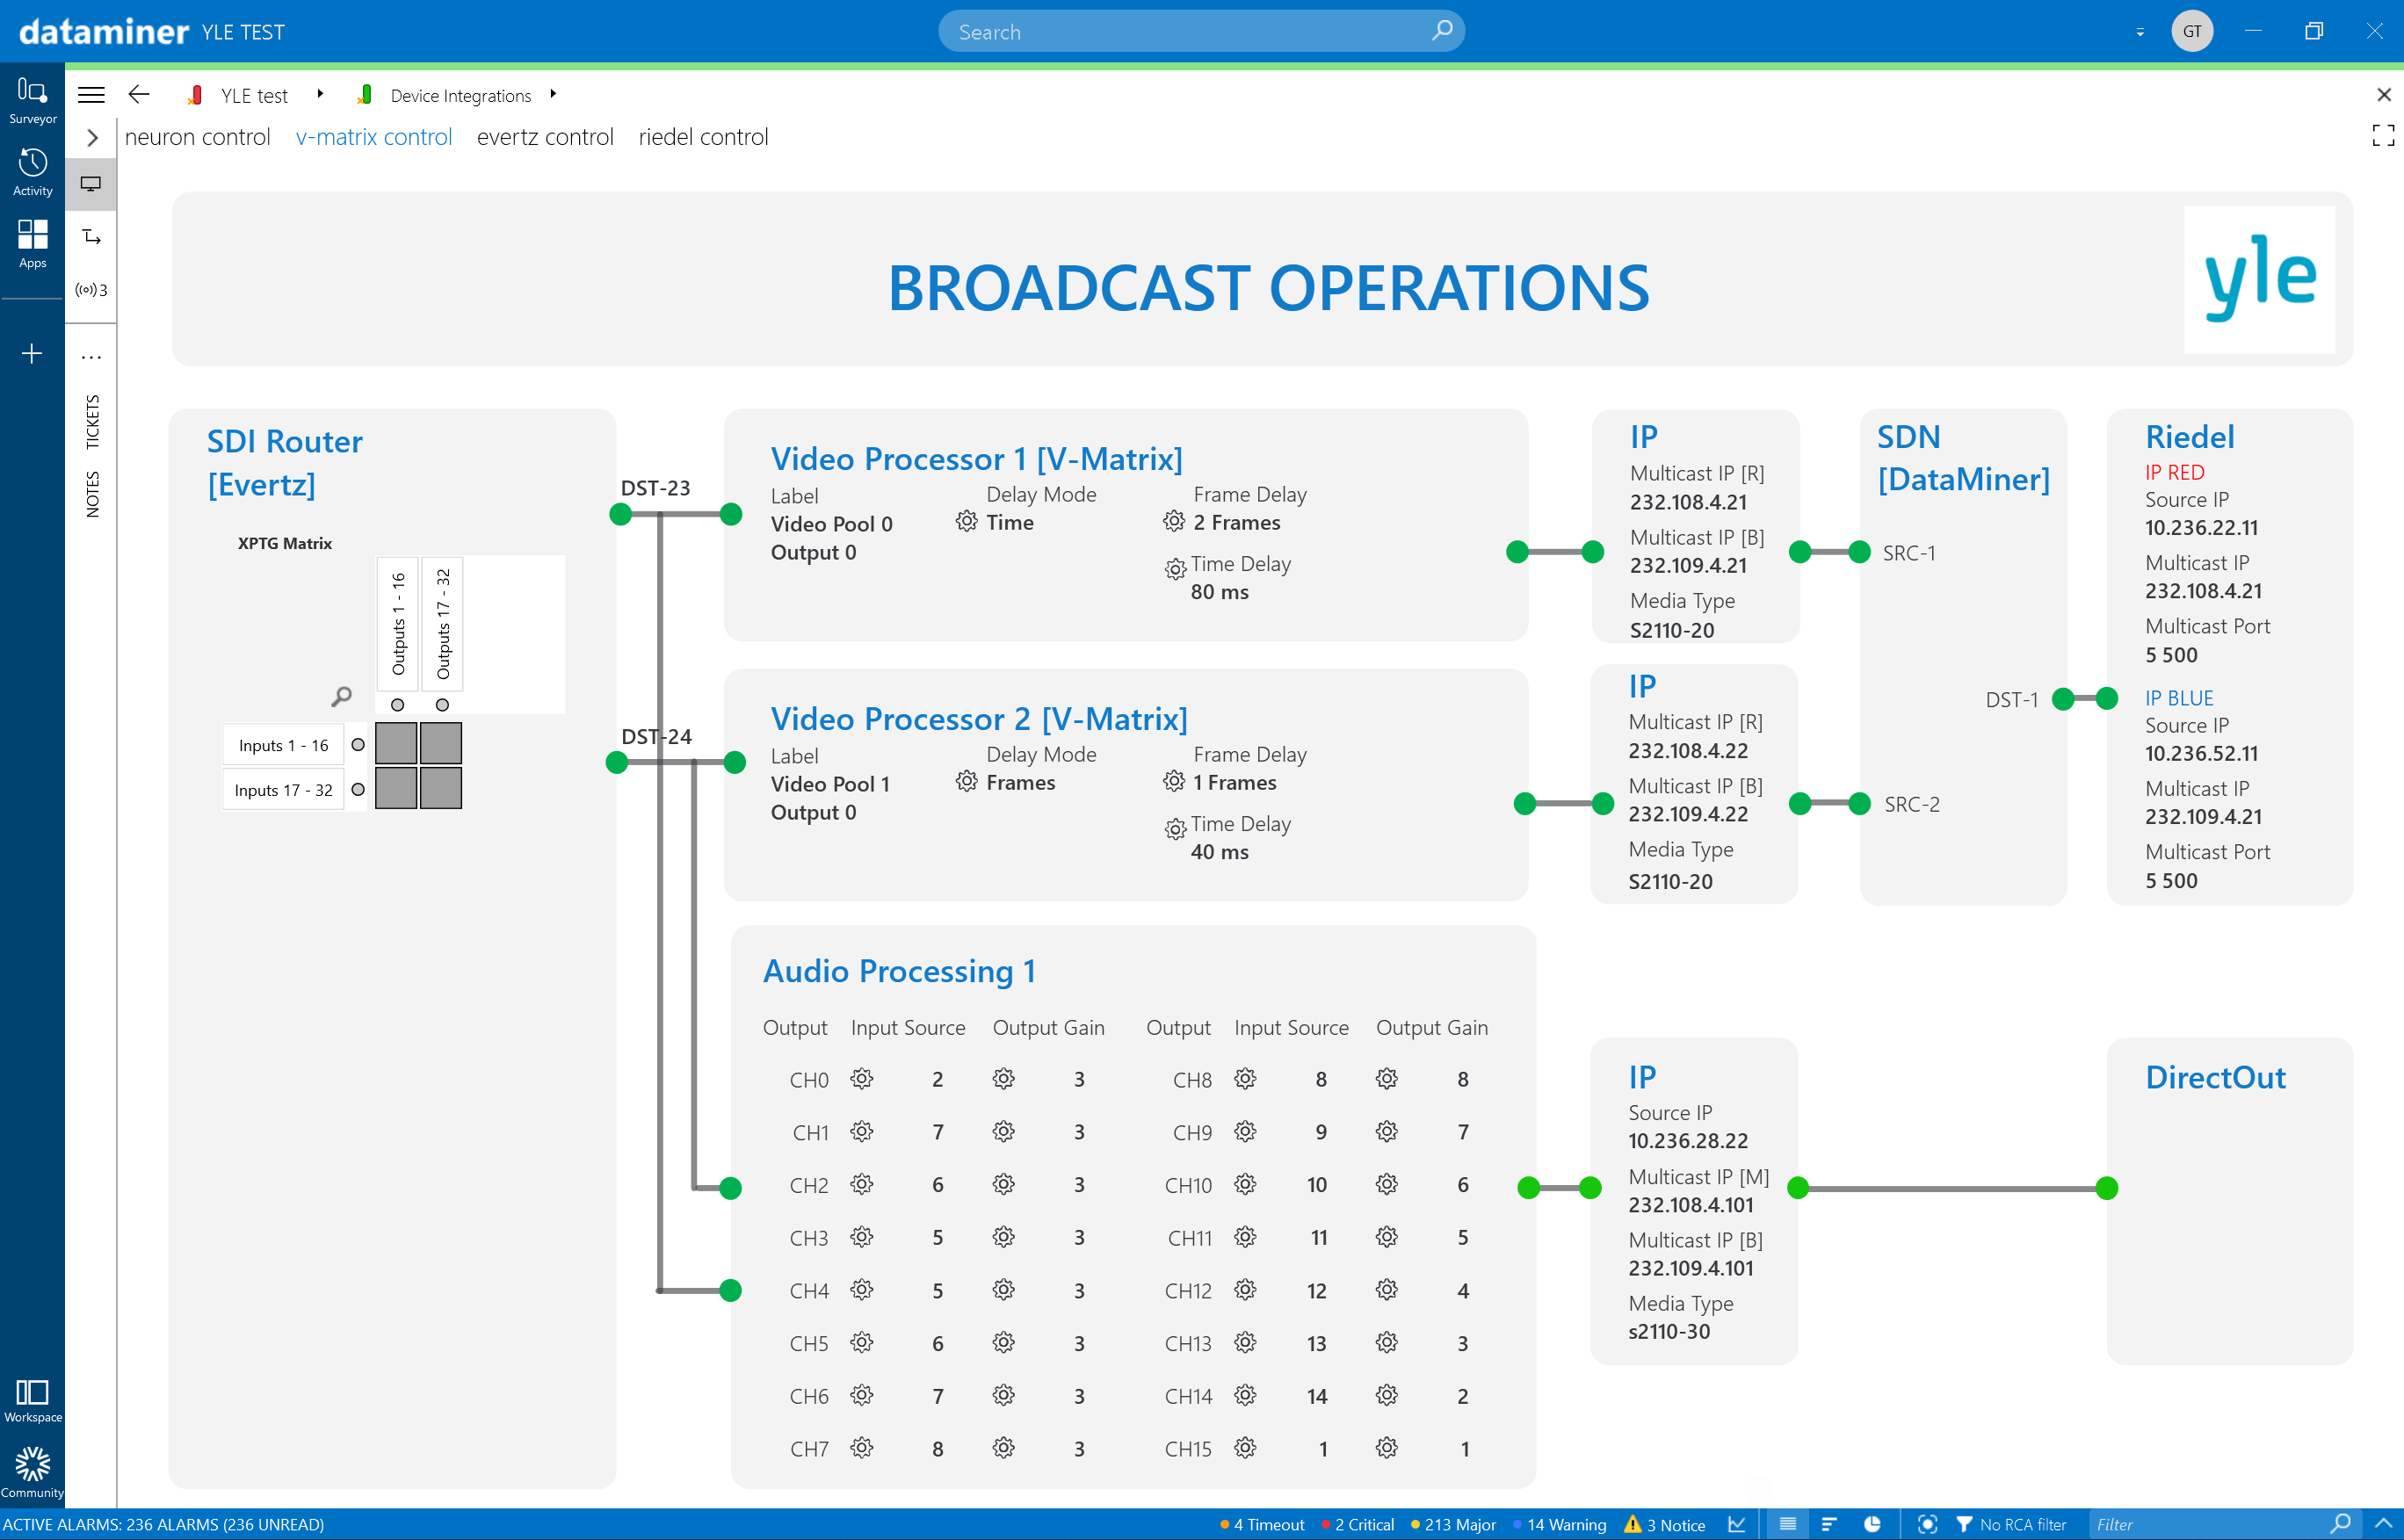Select the visual overview monitor icon
Viewport: 2404px width, 1540px height.
click(x=91, y=184)
